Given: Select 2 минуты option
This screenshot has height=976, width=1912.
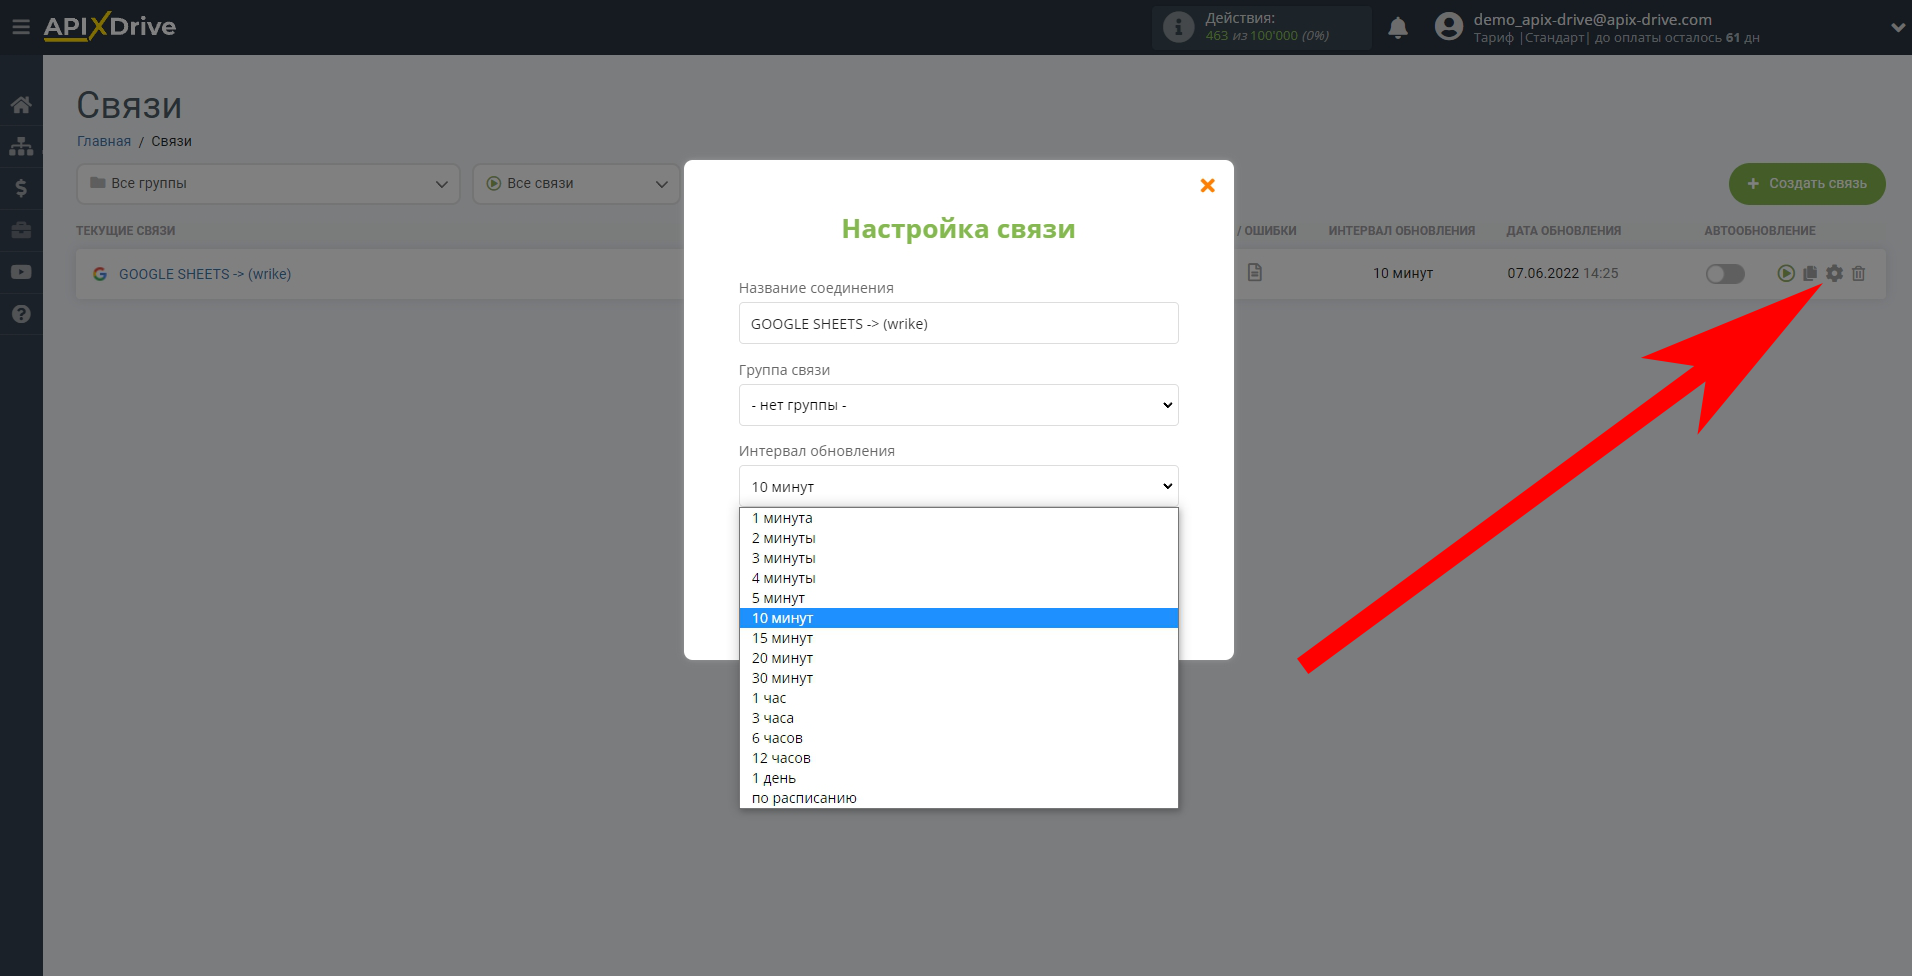Looking at the screenshot, I should pyautogui.click(x=959, y=538).
